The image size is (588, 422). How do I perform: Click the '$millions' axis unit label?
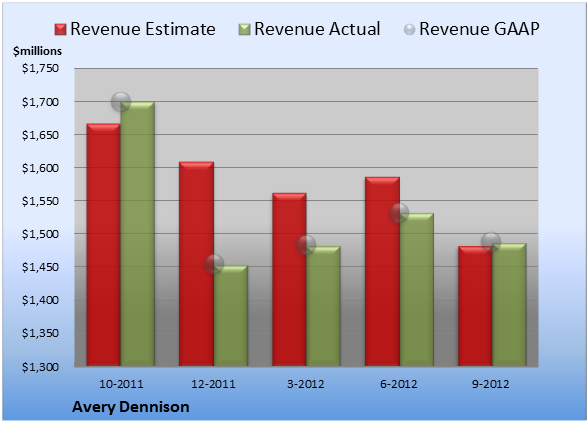[37, 51]
